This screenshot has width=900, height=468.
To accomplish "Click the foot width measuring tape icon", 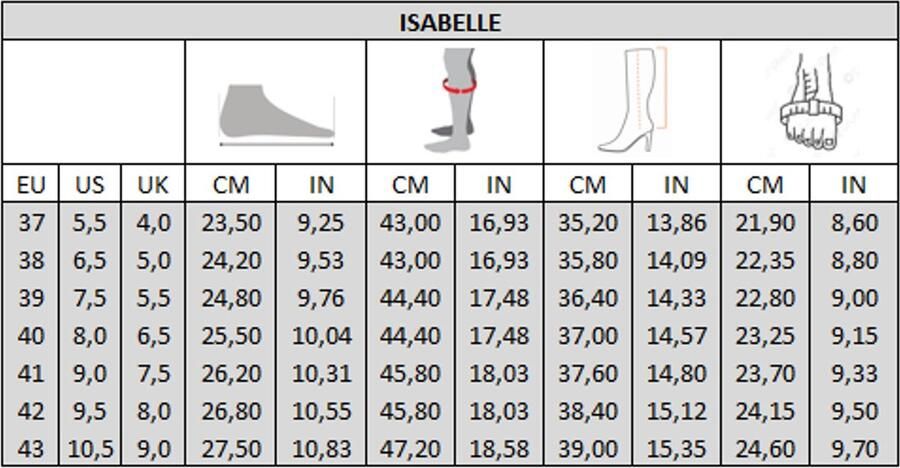I will [809, 100].
